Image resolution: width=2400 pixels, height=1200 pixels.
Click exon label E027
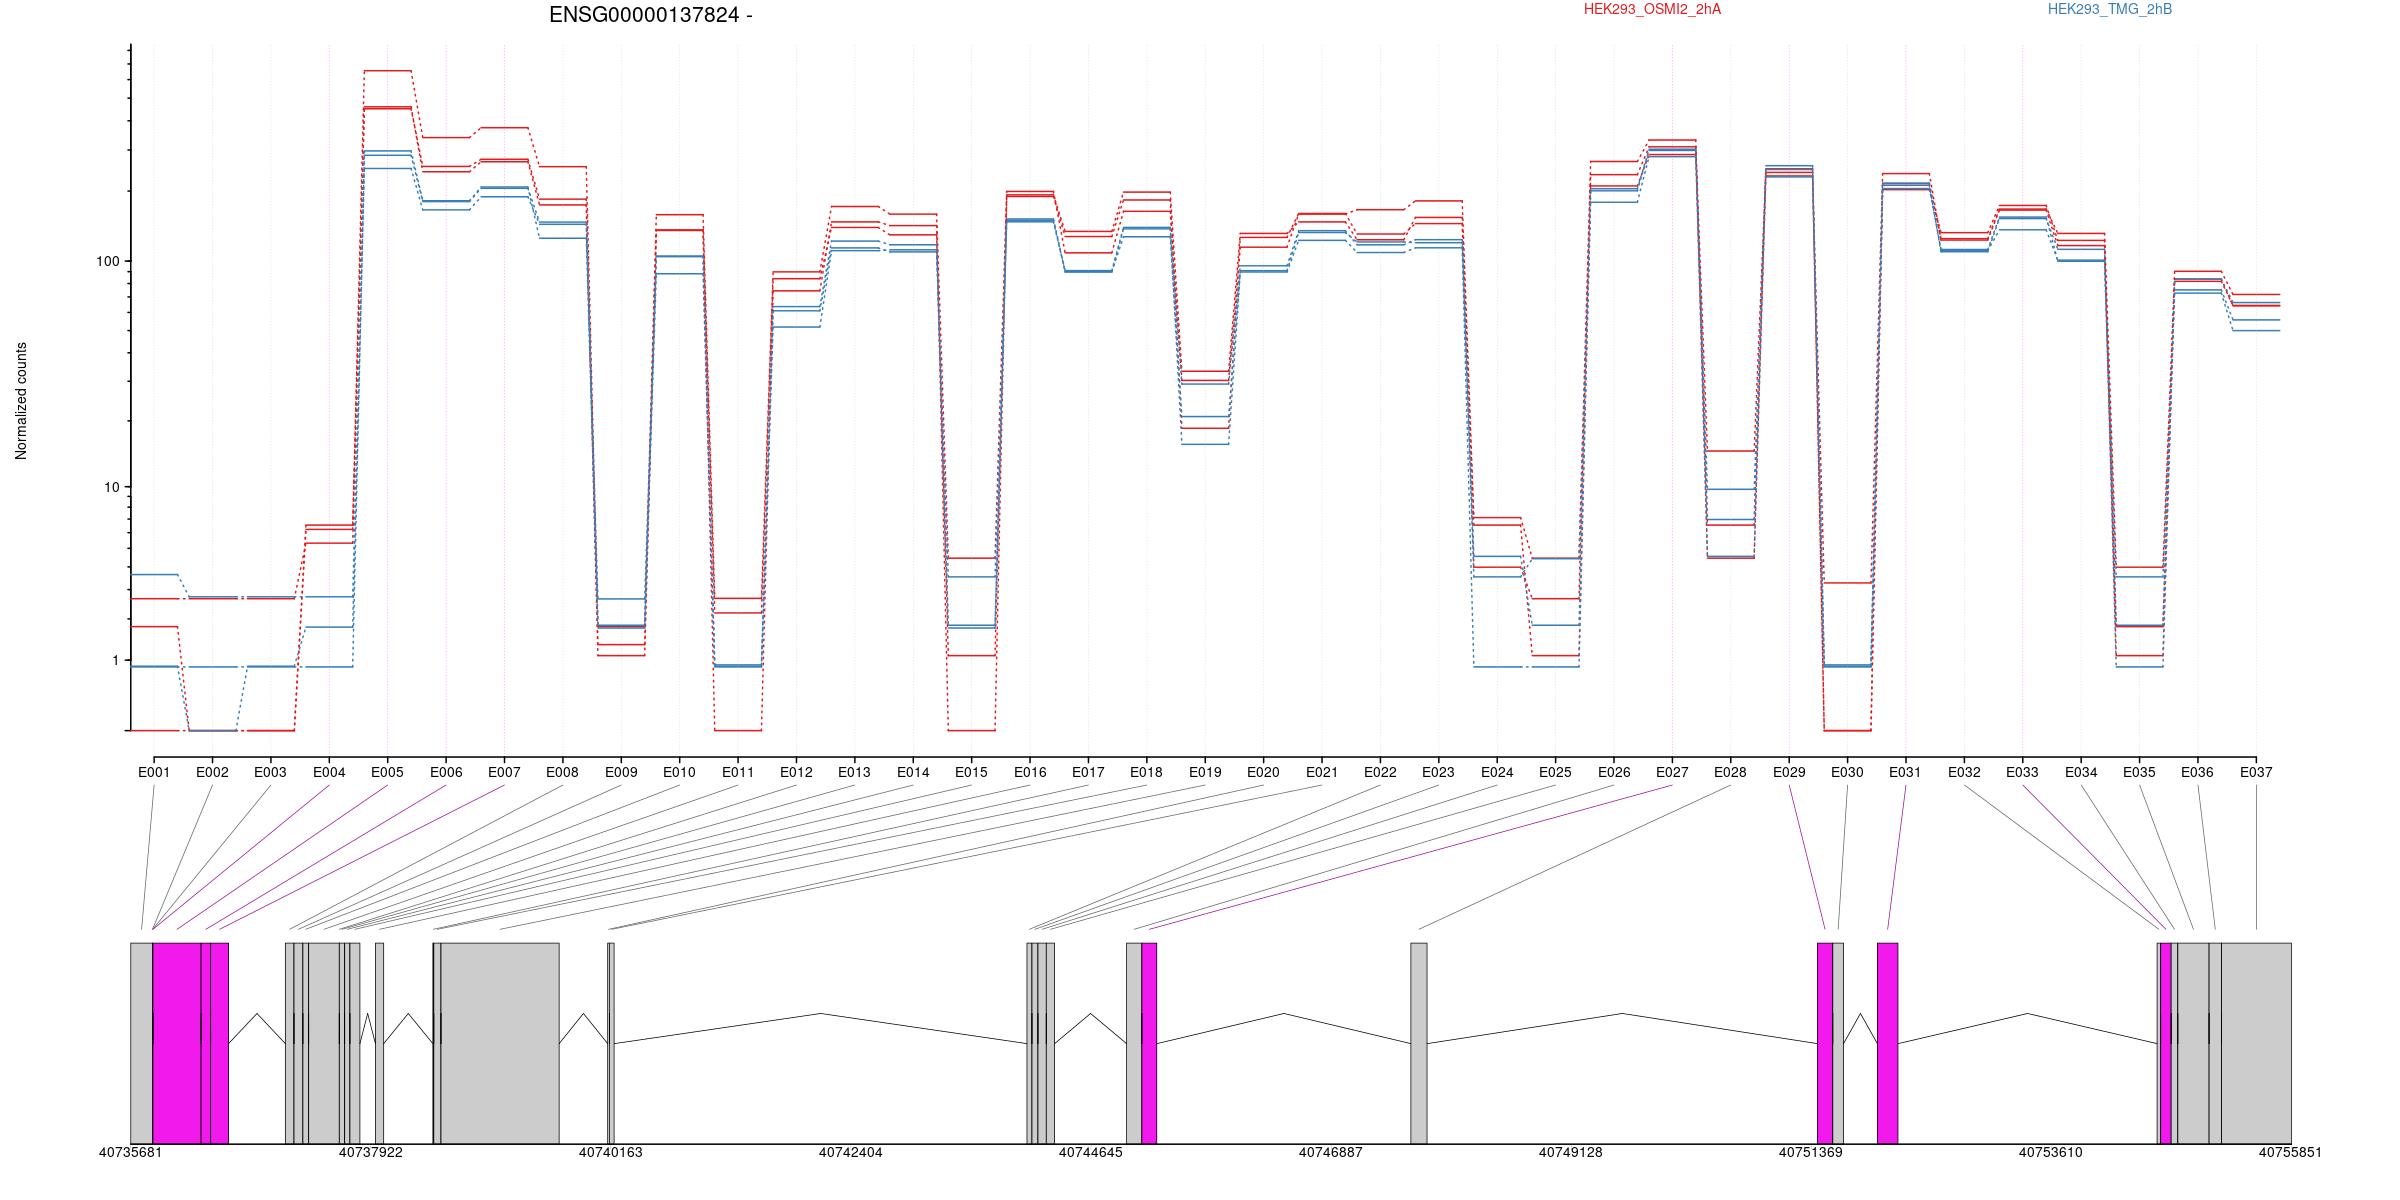1672,772
